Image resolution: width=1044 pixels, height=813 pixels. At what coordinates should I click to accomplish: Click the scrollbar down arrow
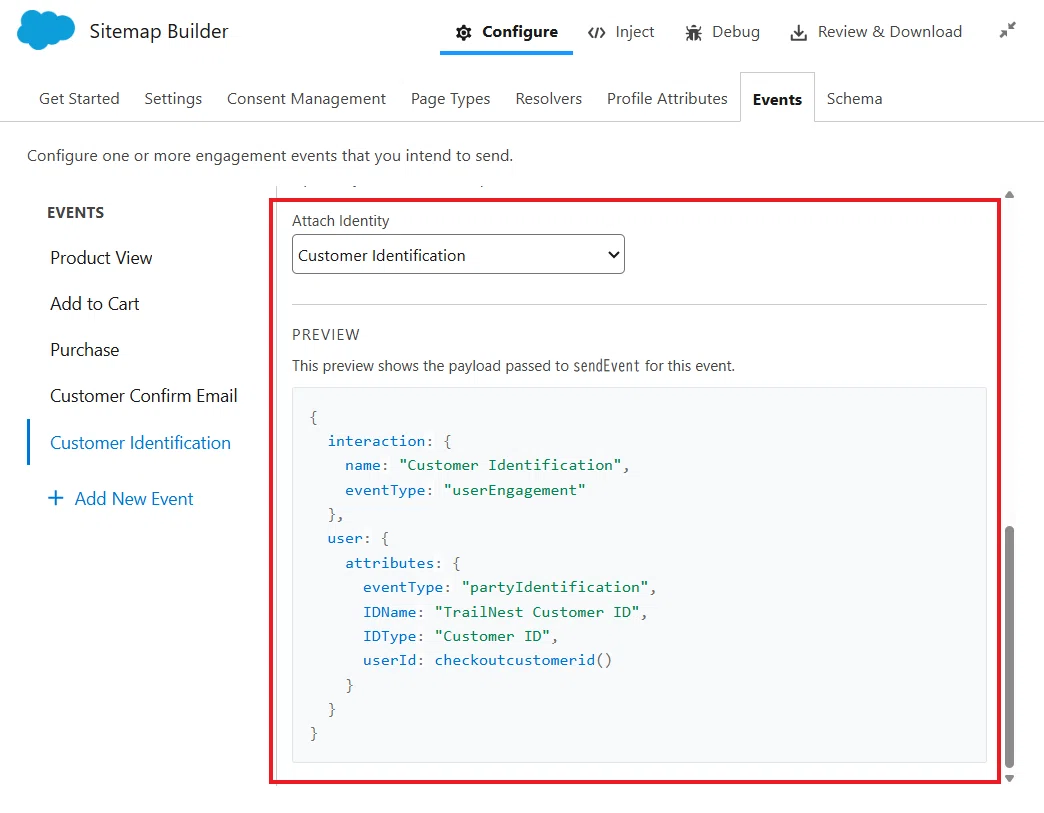pos(1009,778)
